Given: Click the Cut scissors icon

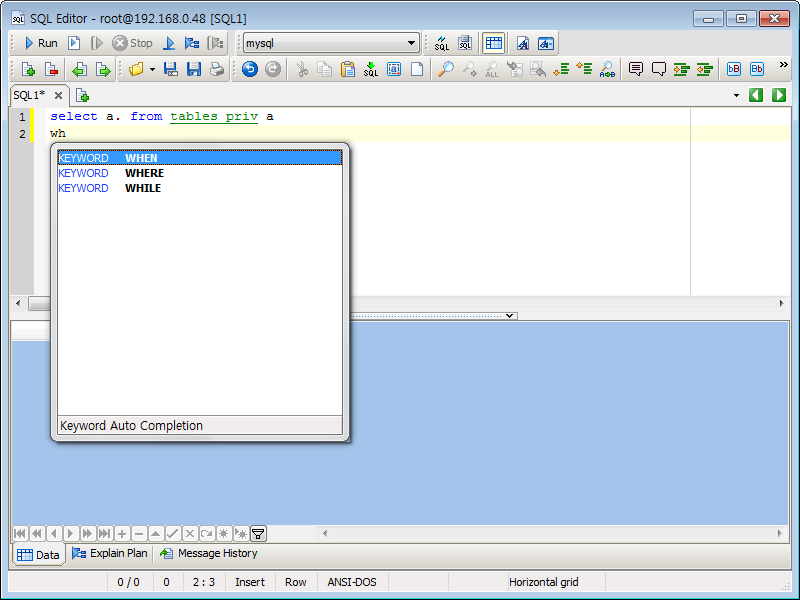Looking at the screenshot, I should point(302,69).
